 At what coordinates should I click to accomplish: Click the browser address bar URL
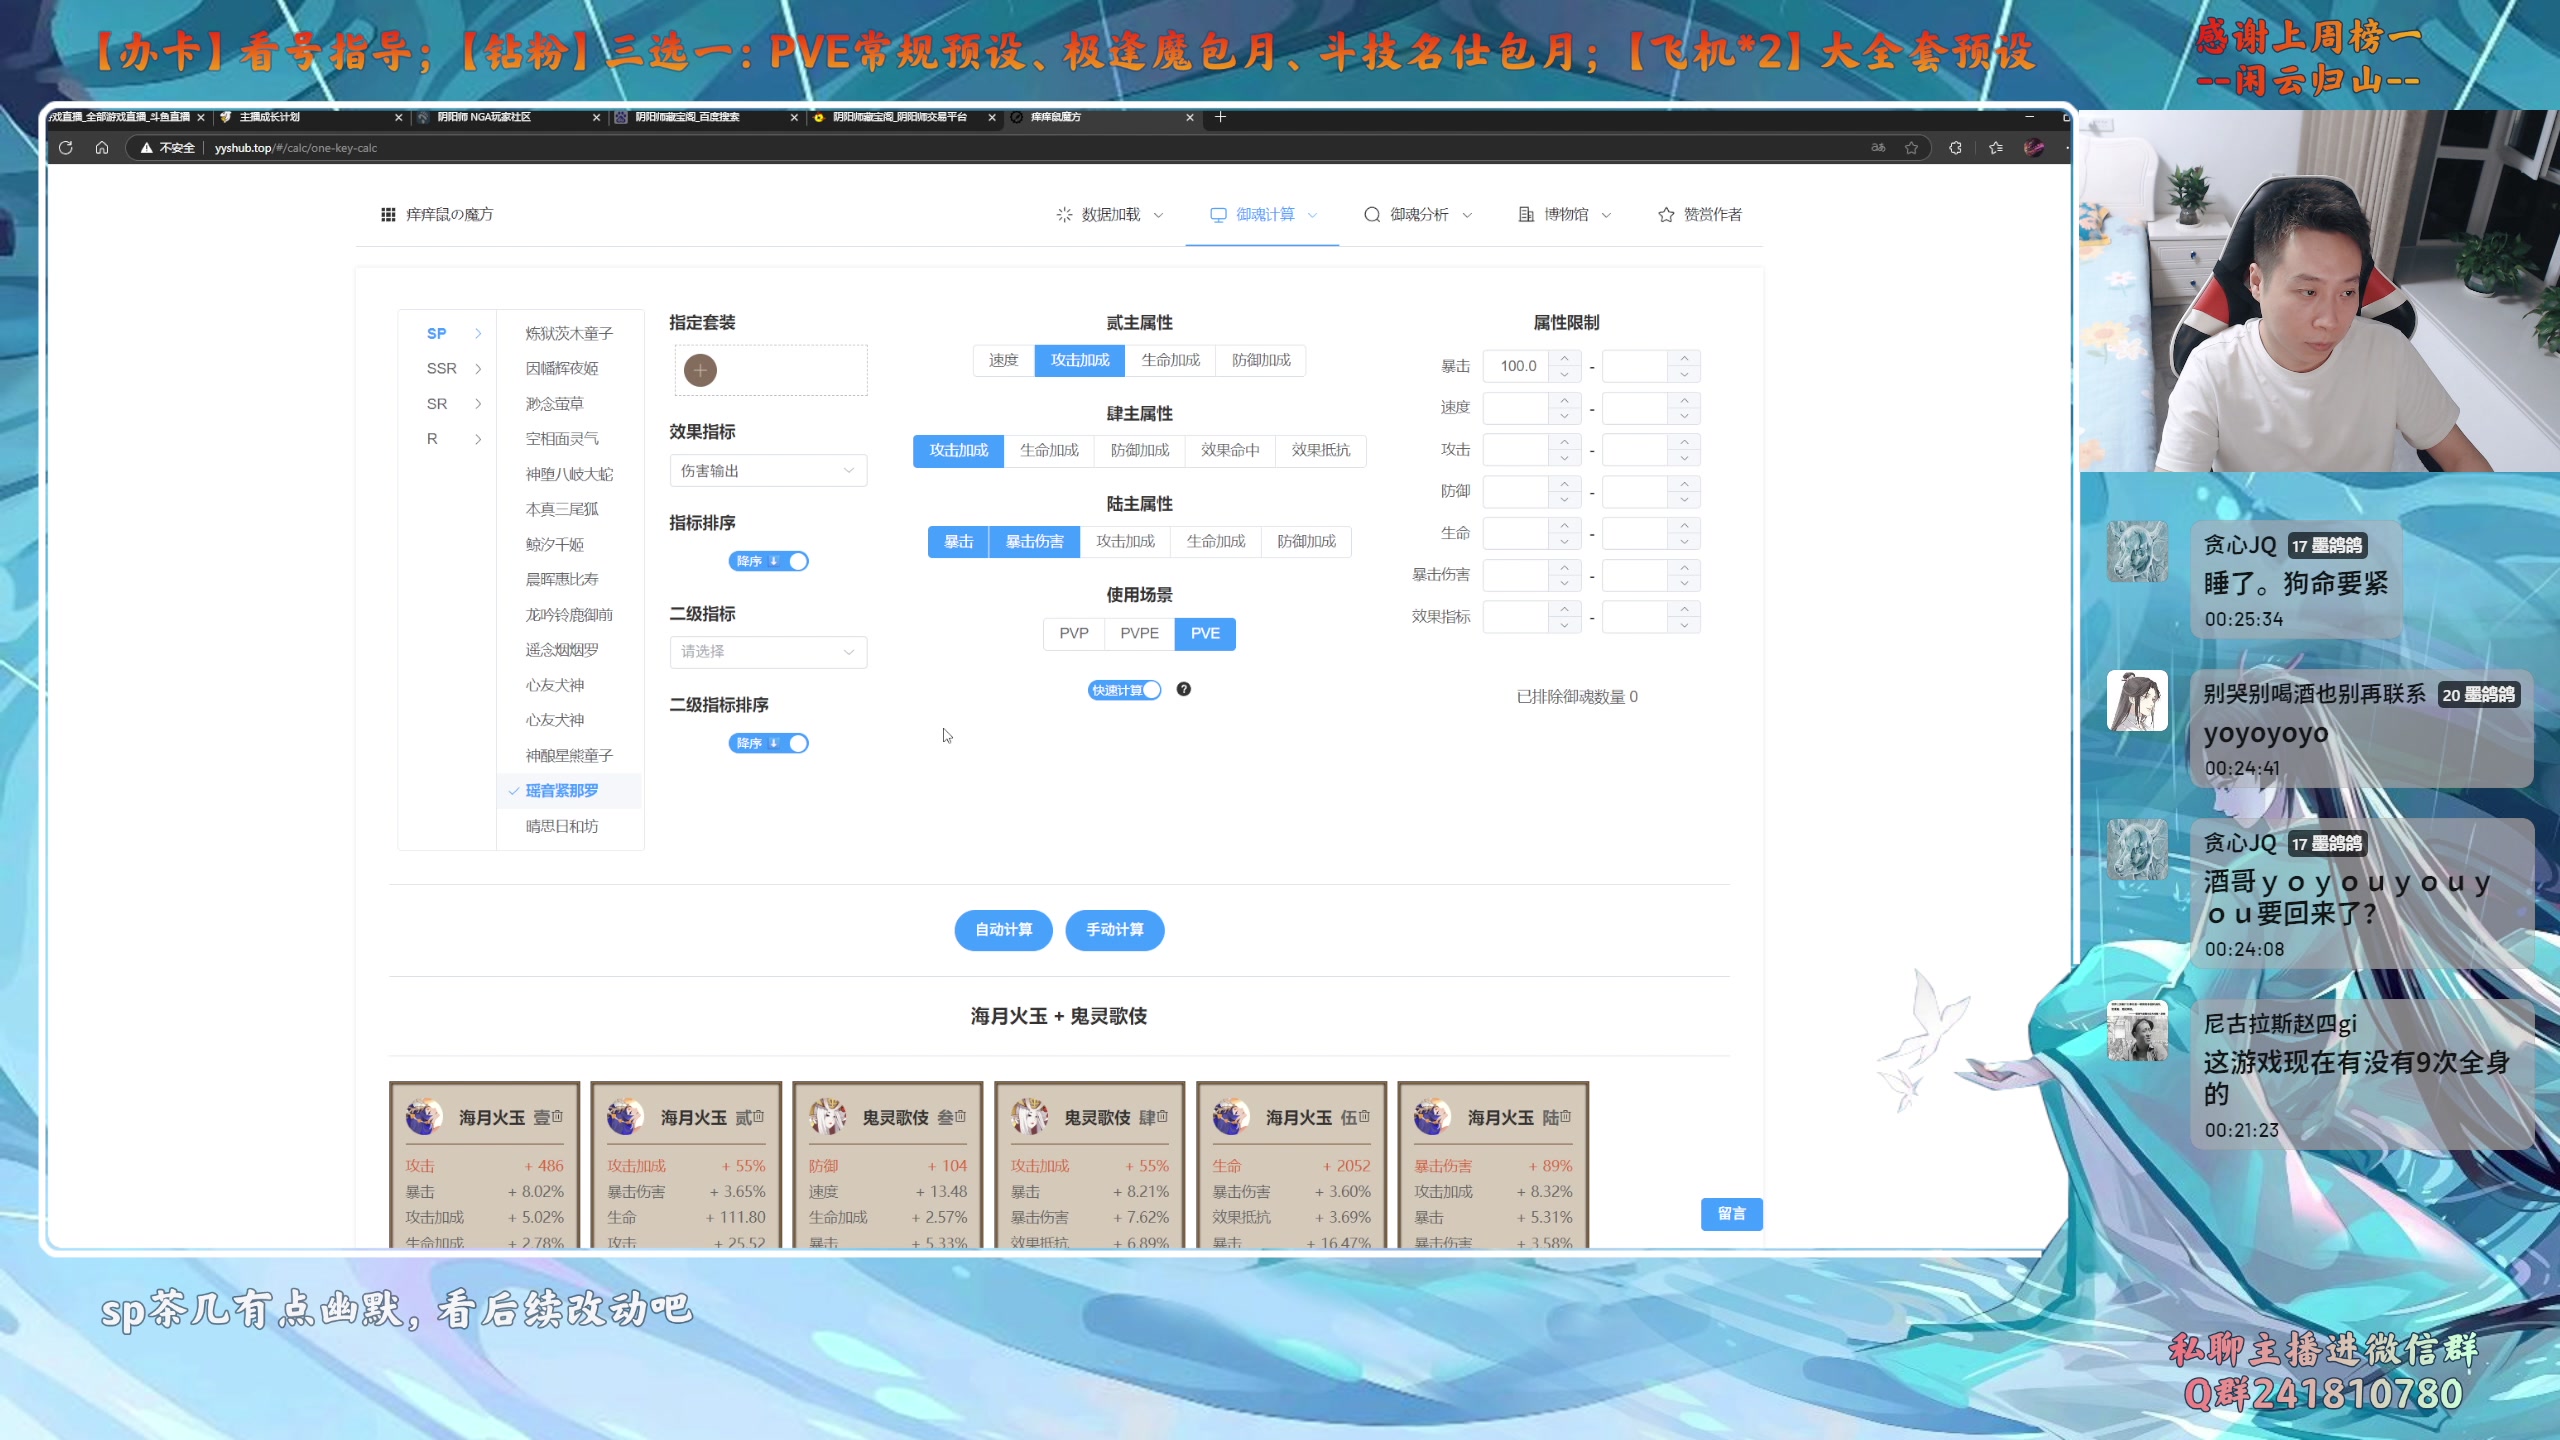pos(296,148)
